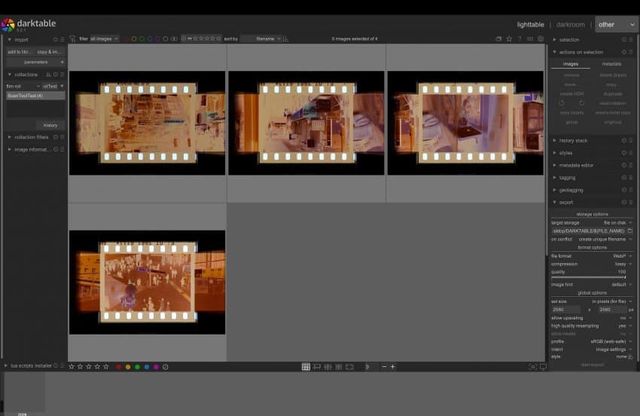Switch to the darkroom view
This screenshot has width=640, height=416.
(570, 24)
